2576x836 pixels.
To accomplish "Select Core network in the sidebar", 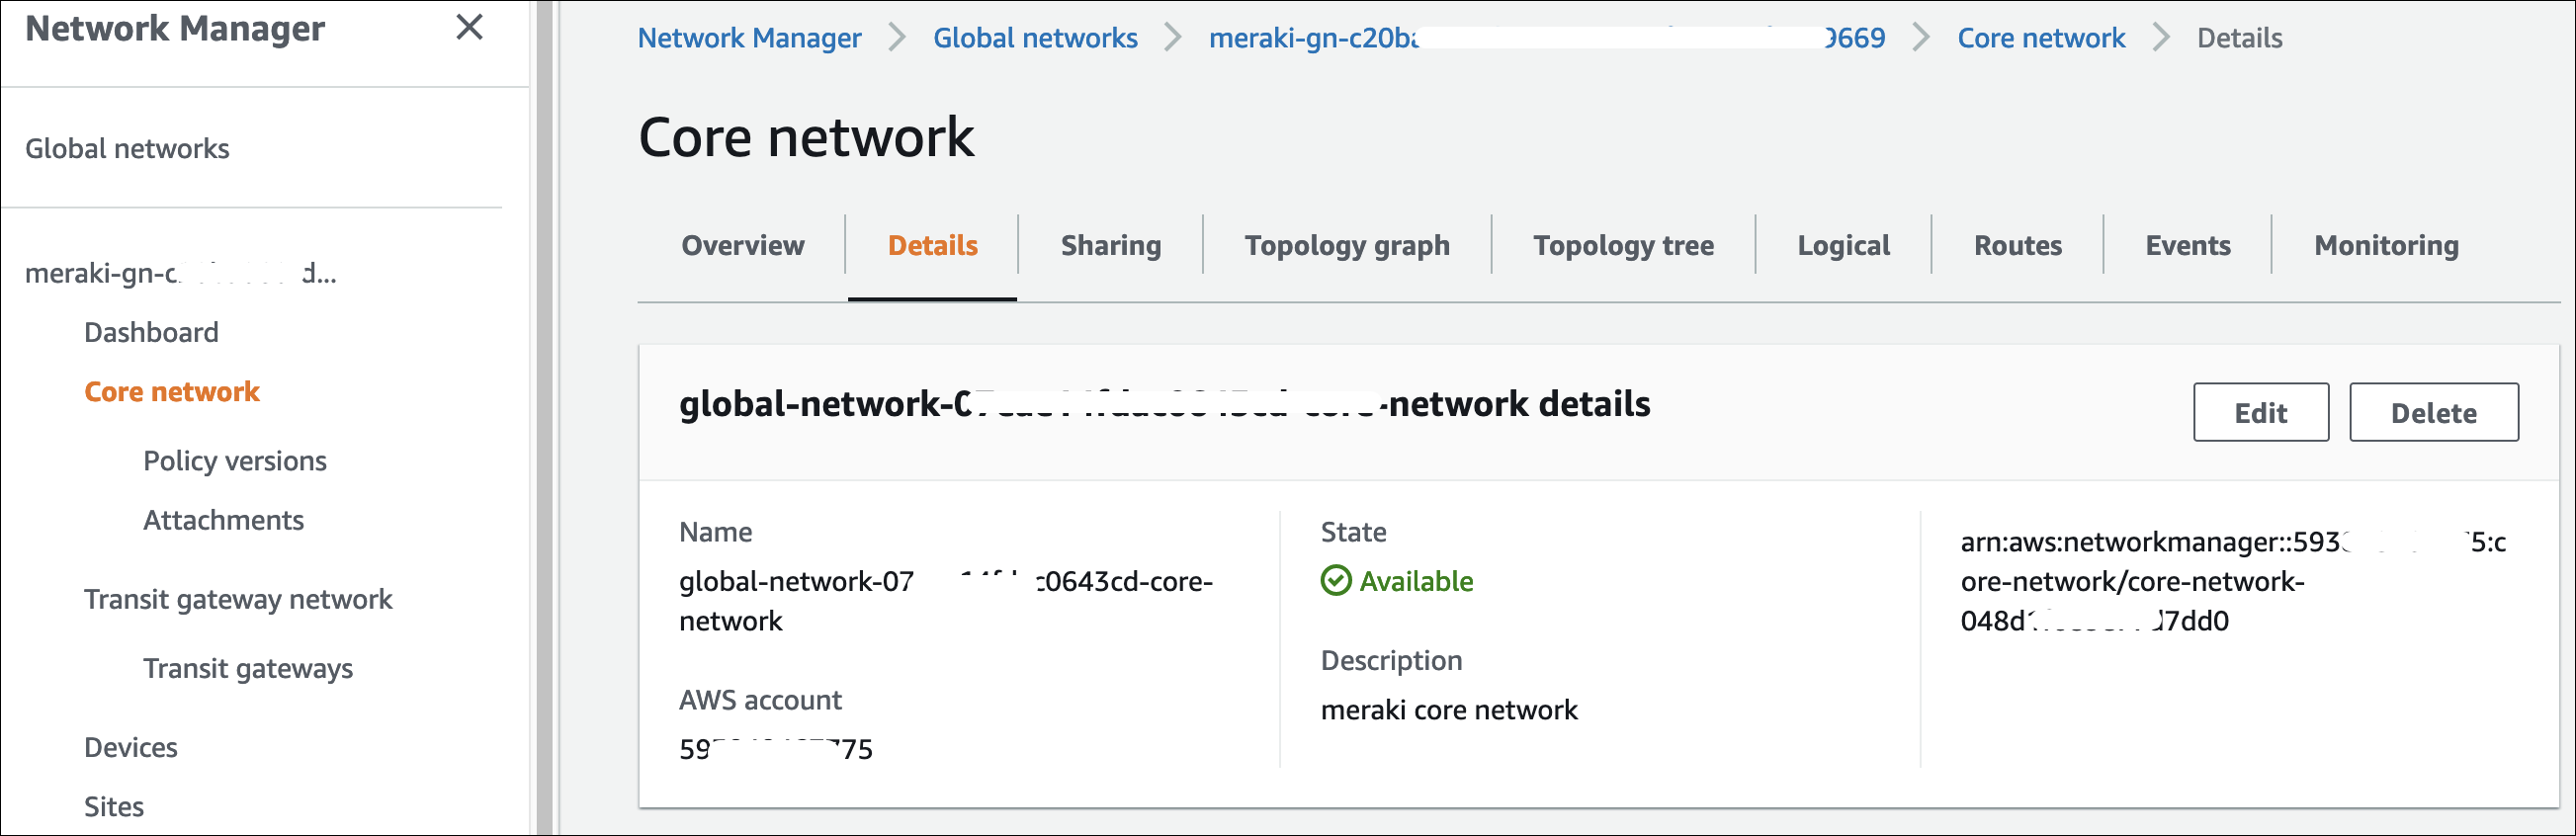I will 171,391.
